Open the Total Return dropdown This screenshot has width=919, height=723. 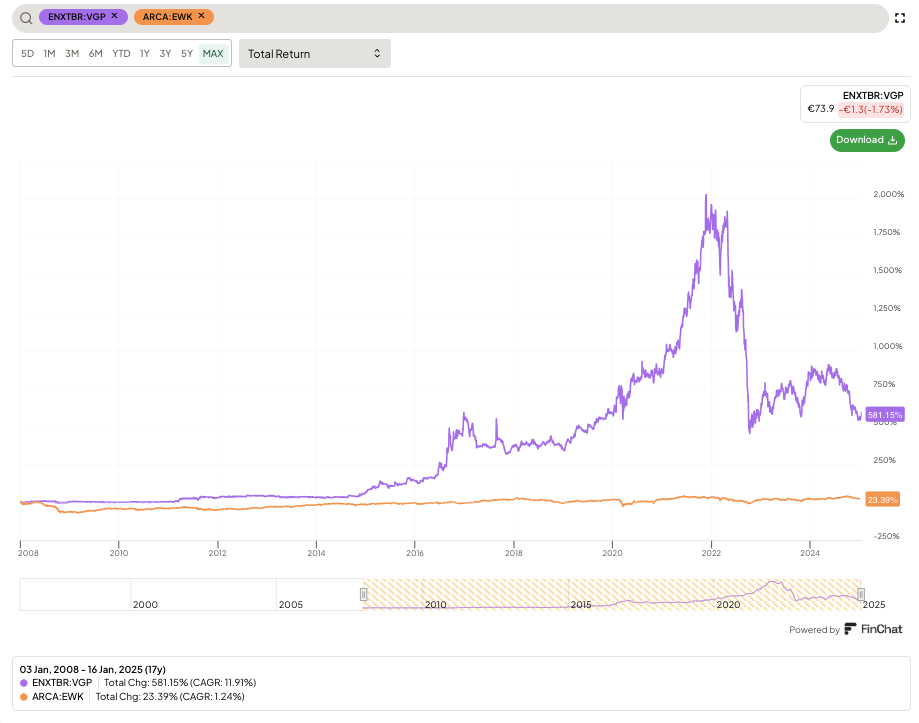(x=315, y=54)
